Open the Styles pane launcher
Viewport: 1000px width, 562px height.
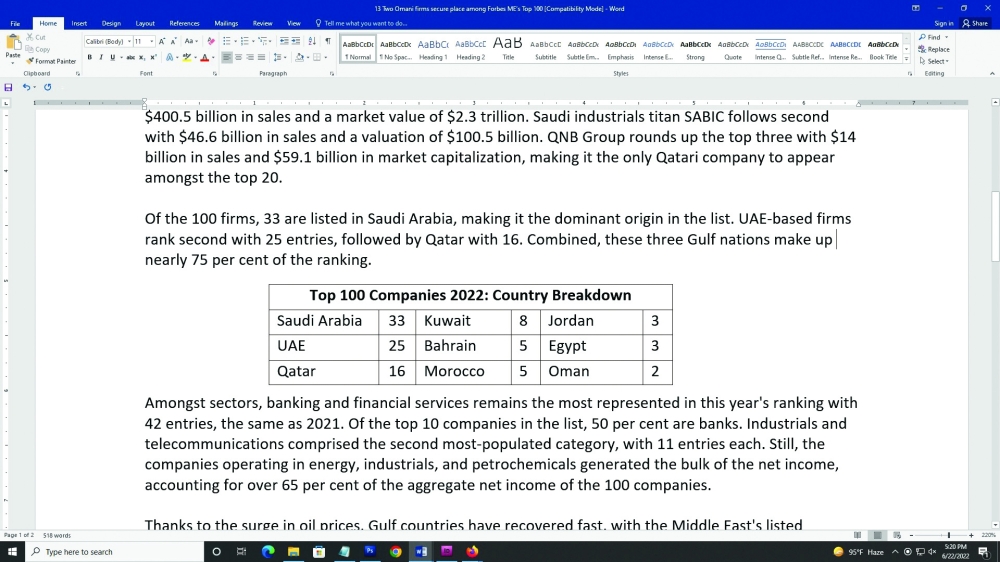click(x=909, y=74)
